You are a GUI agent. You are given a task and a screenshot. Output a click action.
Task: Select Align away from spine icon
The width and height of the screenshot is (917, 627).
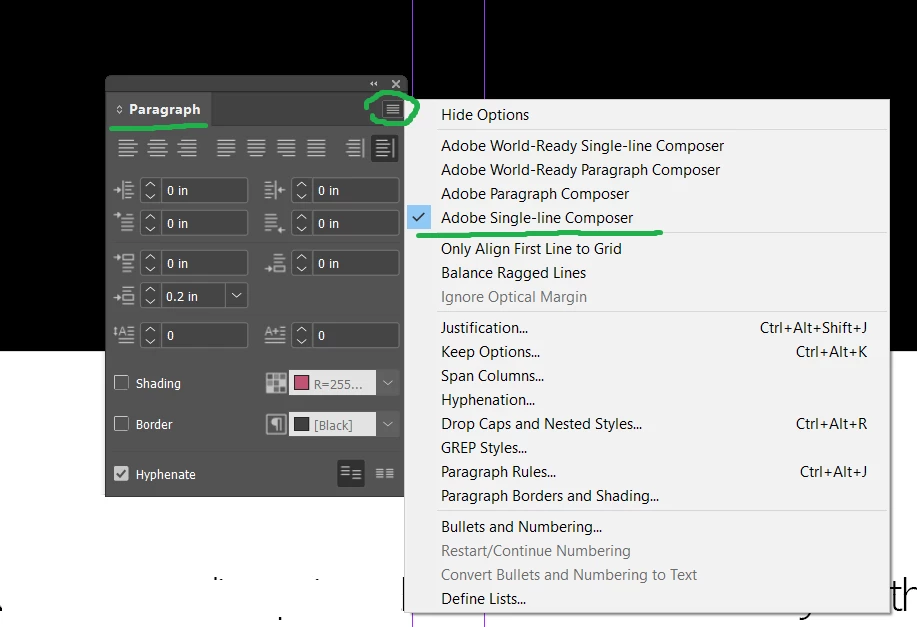click(384, 148)
